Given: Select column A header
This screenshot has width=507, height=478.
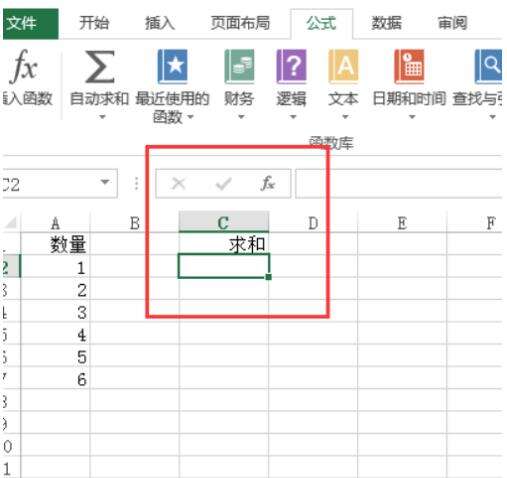Looking at the screenshot, I should (55, 223).
